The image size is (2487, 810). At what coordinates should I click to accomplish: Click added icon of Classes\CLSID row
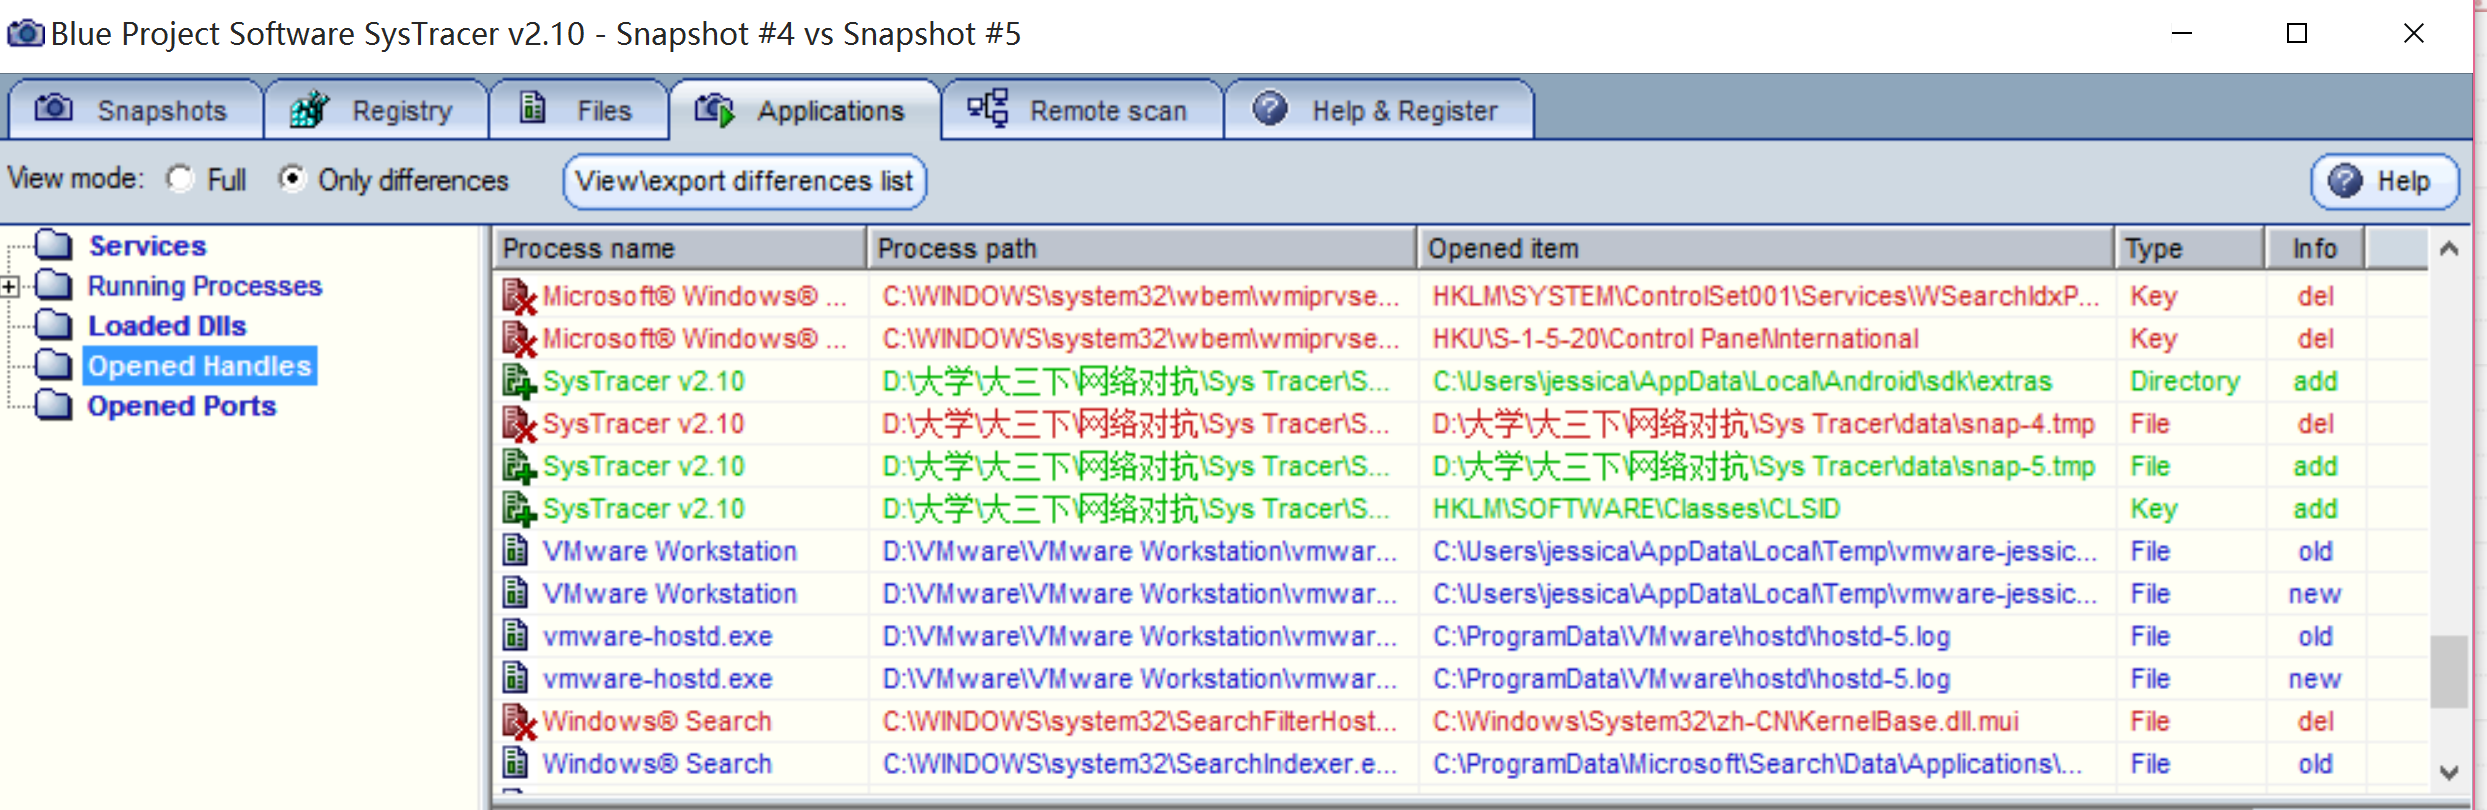coord(519,509)
